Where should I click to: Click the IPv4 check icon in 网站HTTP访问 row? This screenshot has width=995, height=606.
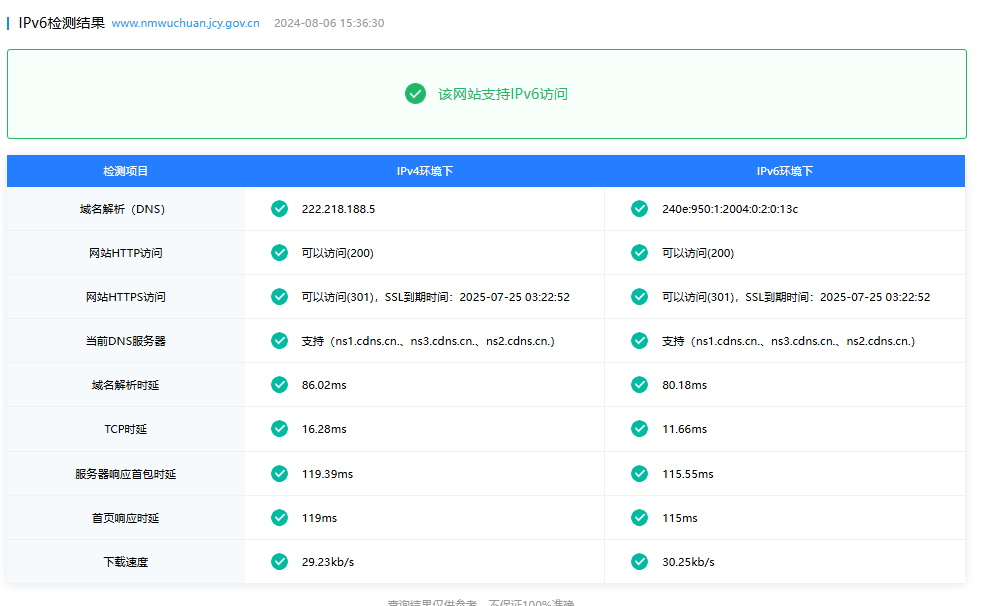pos(280,253)
